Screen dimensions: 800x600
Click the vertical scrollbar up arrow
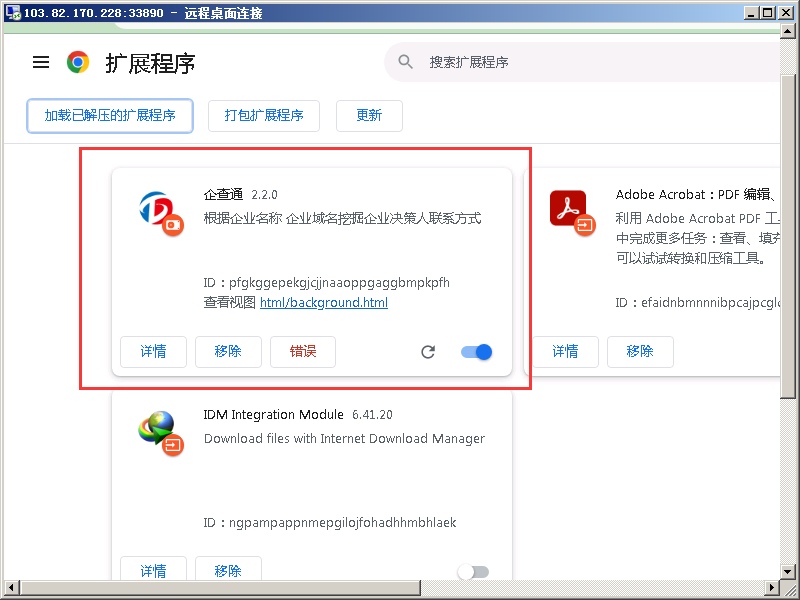pyautogui.click(x=787, y=32)
